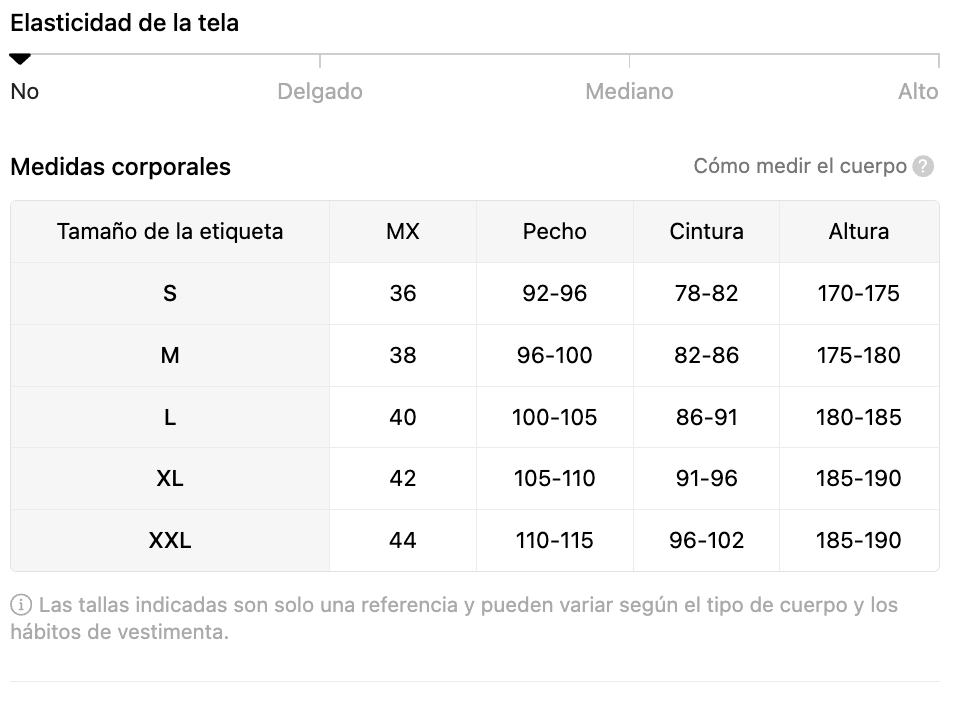Click the 'MX' column header
Viewport: 968px width, 706px height.
403,231
